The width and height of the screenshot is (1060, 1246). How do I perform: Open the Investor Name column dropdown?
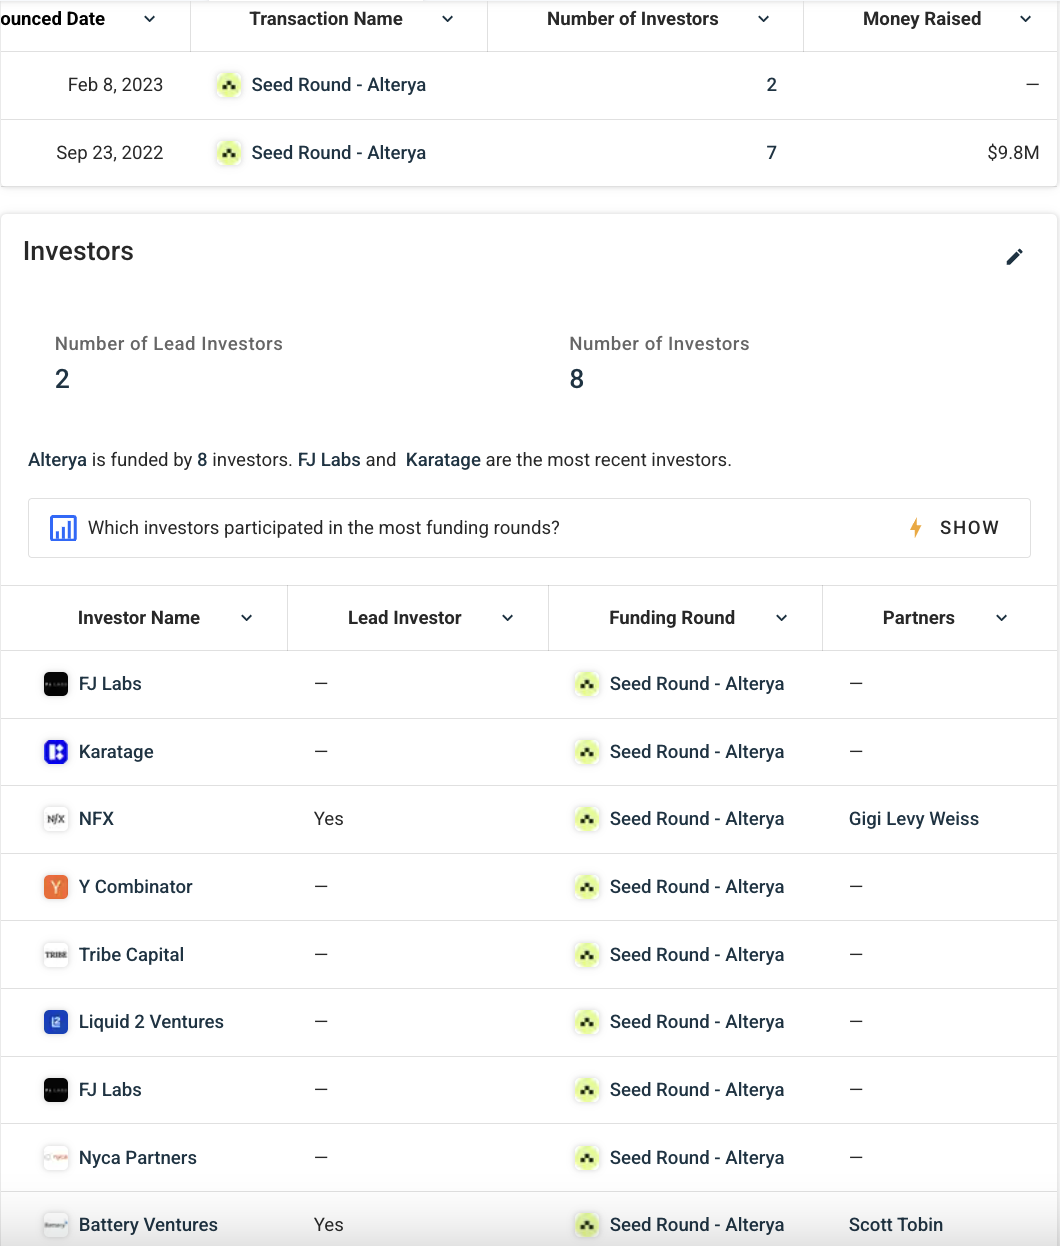pyautogui.click(x=246, y=618)
